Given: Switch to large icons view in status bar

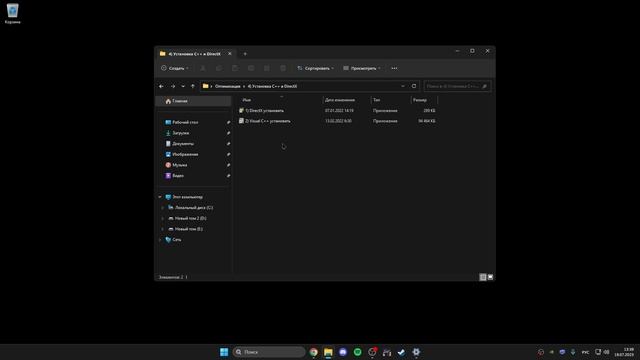Looking at the screenshot, I should [490, 277].
